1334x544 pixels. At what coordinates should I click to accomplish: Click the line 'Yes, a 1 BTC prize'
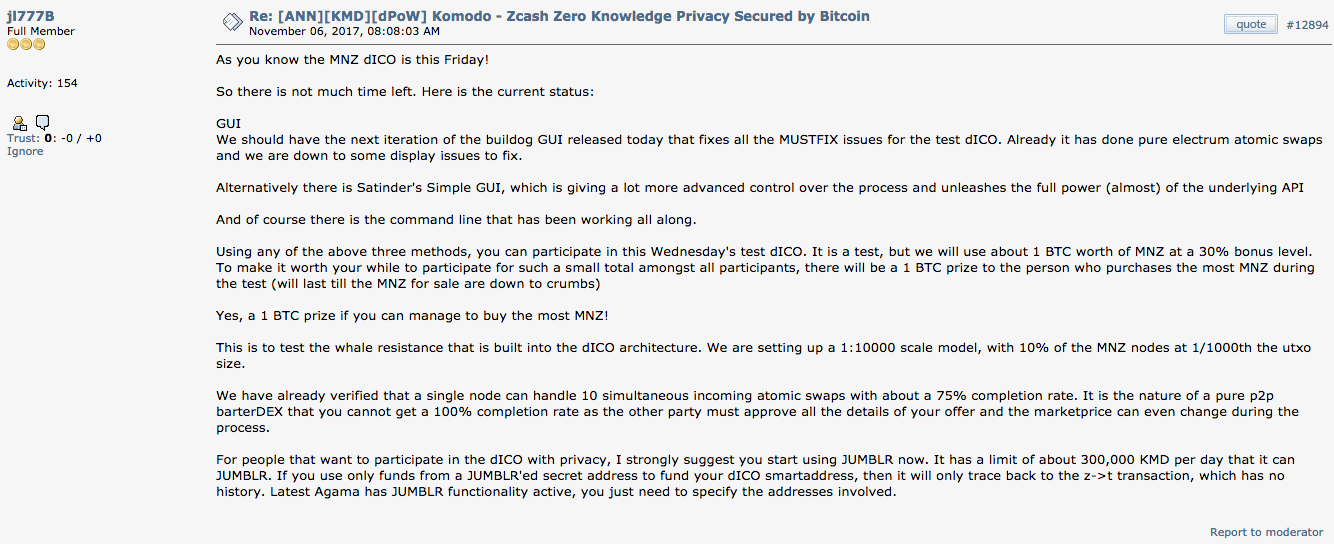412,316
